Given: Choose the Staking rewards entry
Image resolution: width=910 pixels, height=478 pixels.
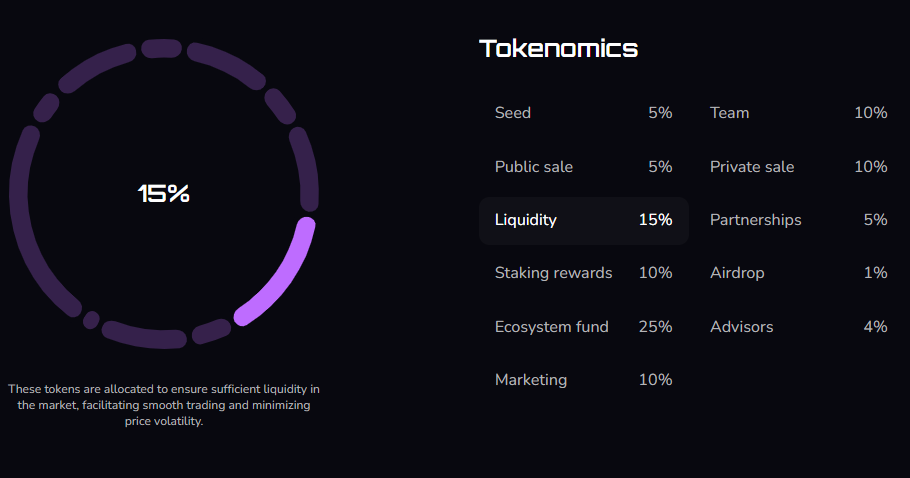Looking at the screenshot, I should click(583, 273).
